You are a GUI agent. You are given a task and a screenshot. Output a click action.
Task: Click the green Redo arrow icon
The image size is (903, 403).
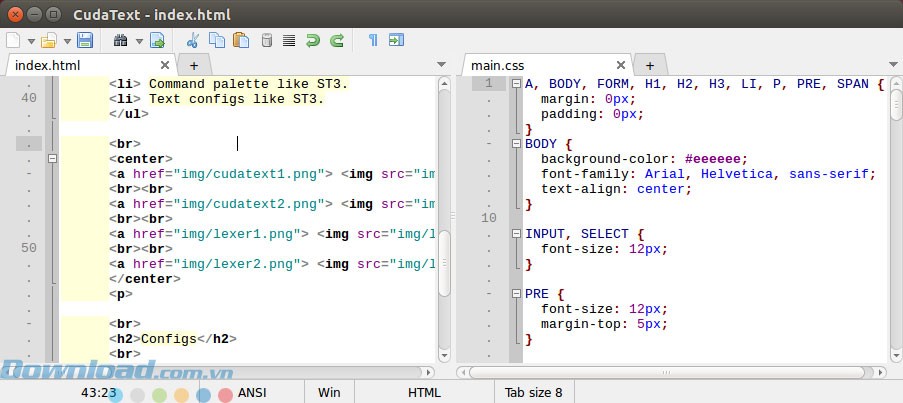coord(337,41)
